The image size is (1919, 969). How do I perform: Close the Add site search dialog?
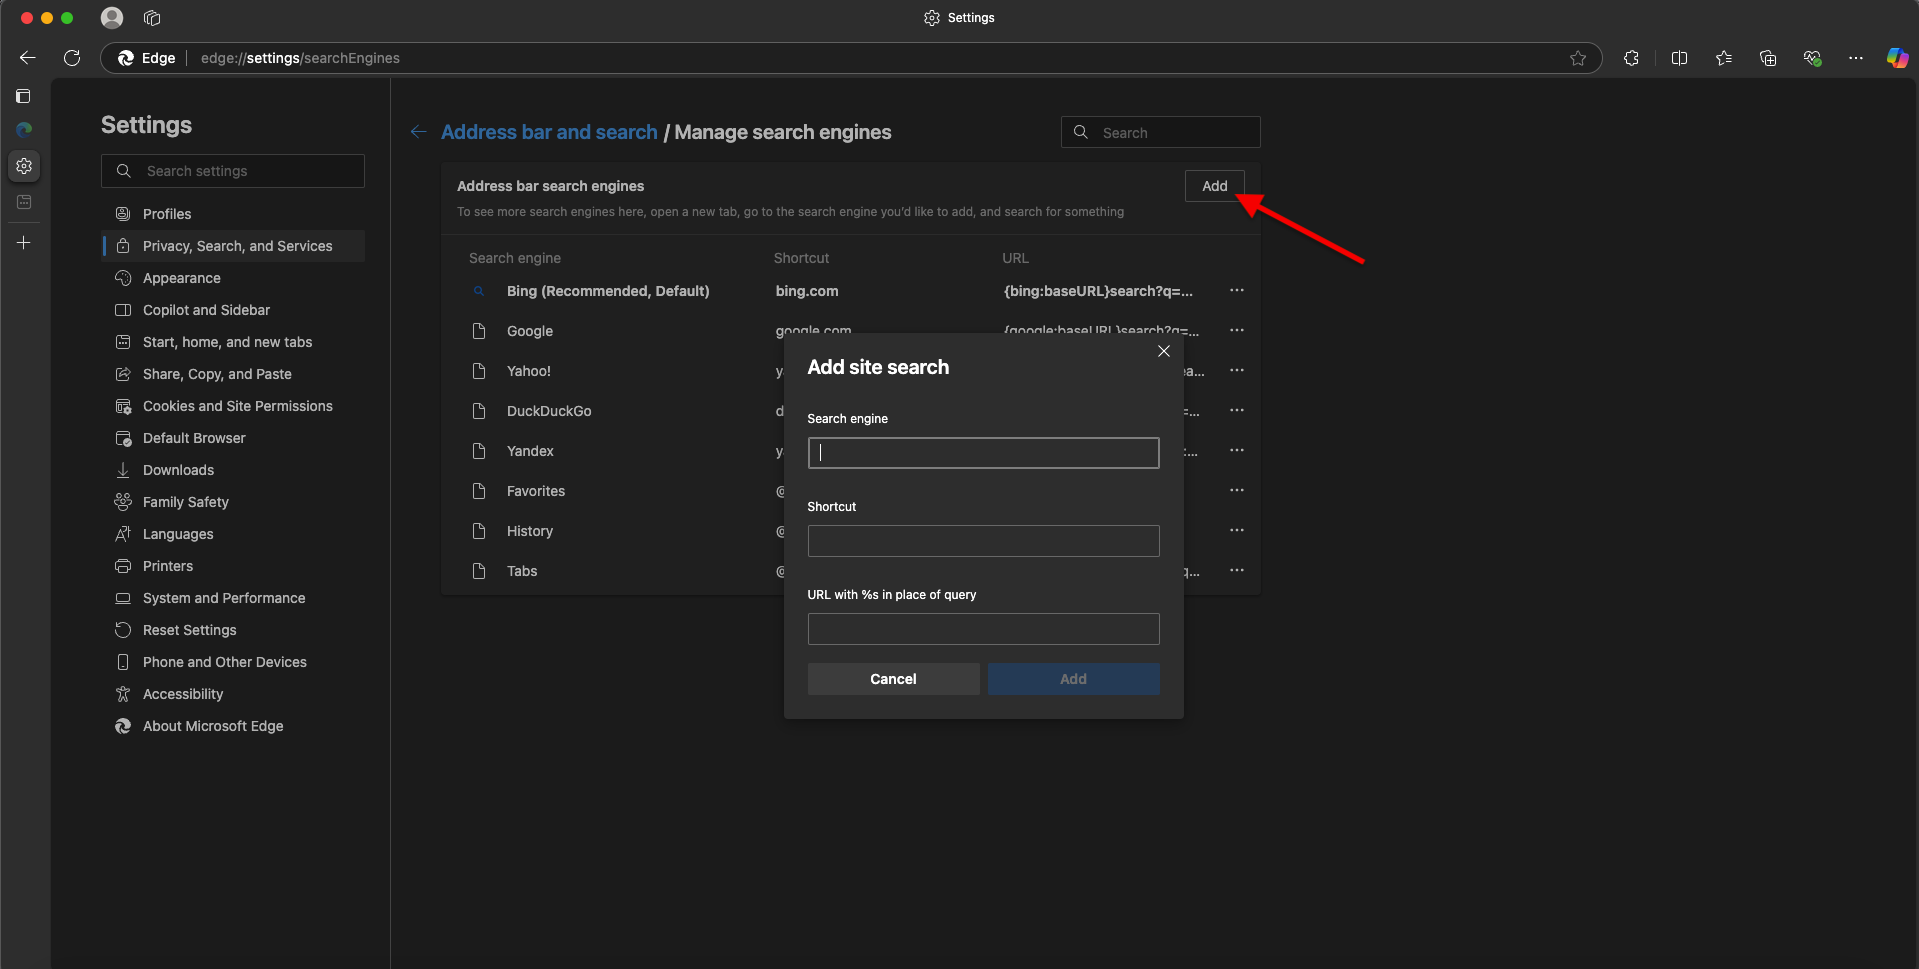(1164, 351)
